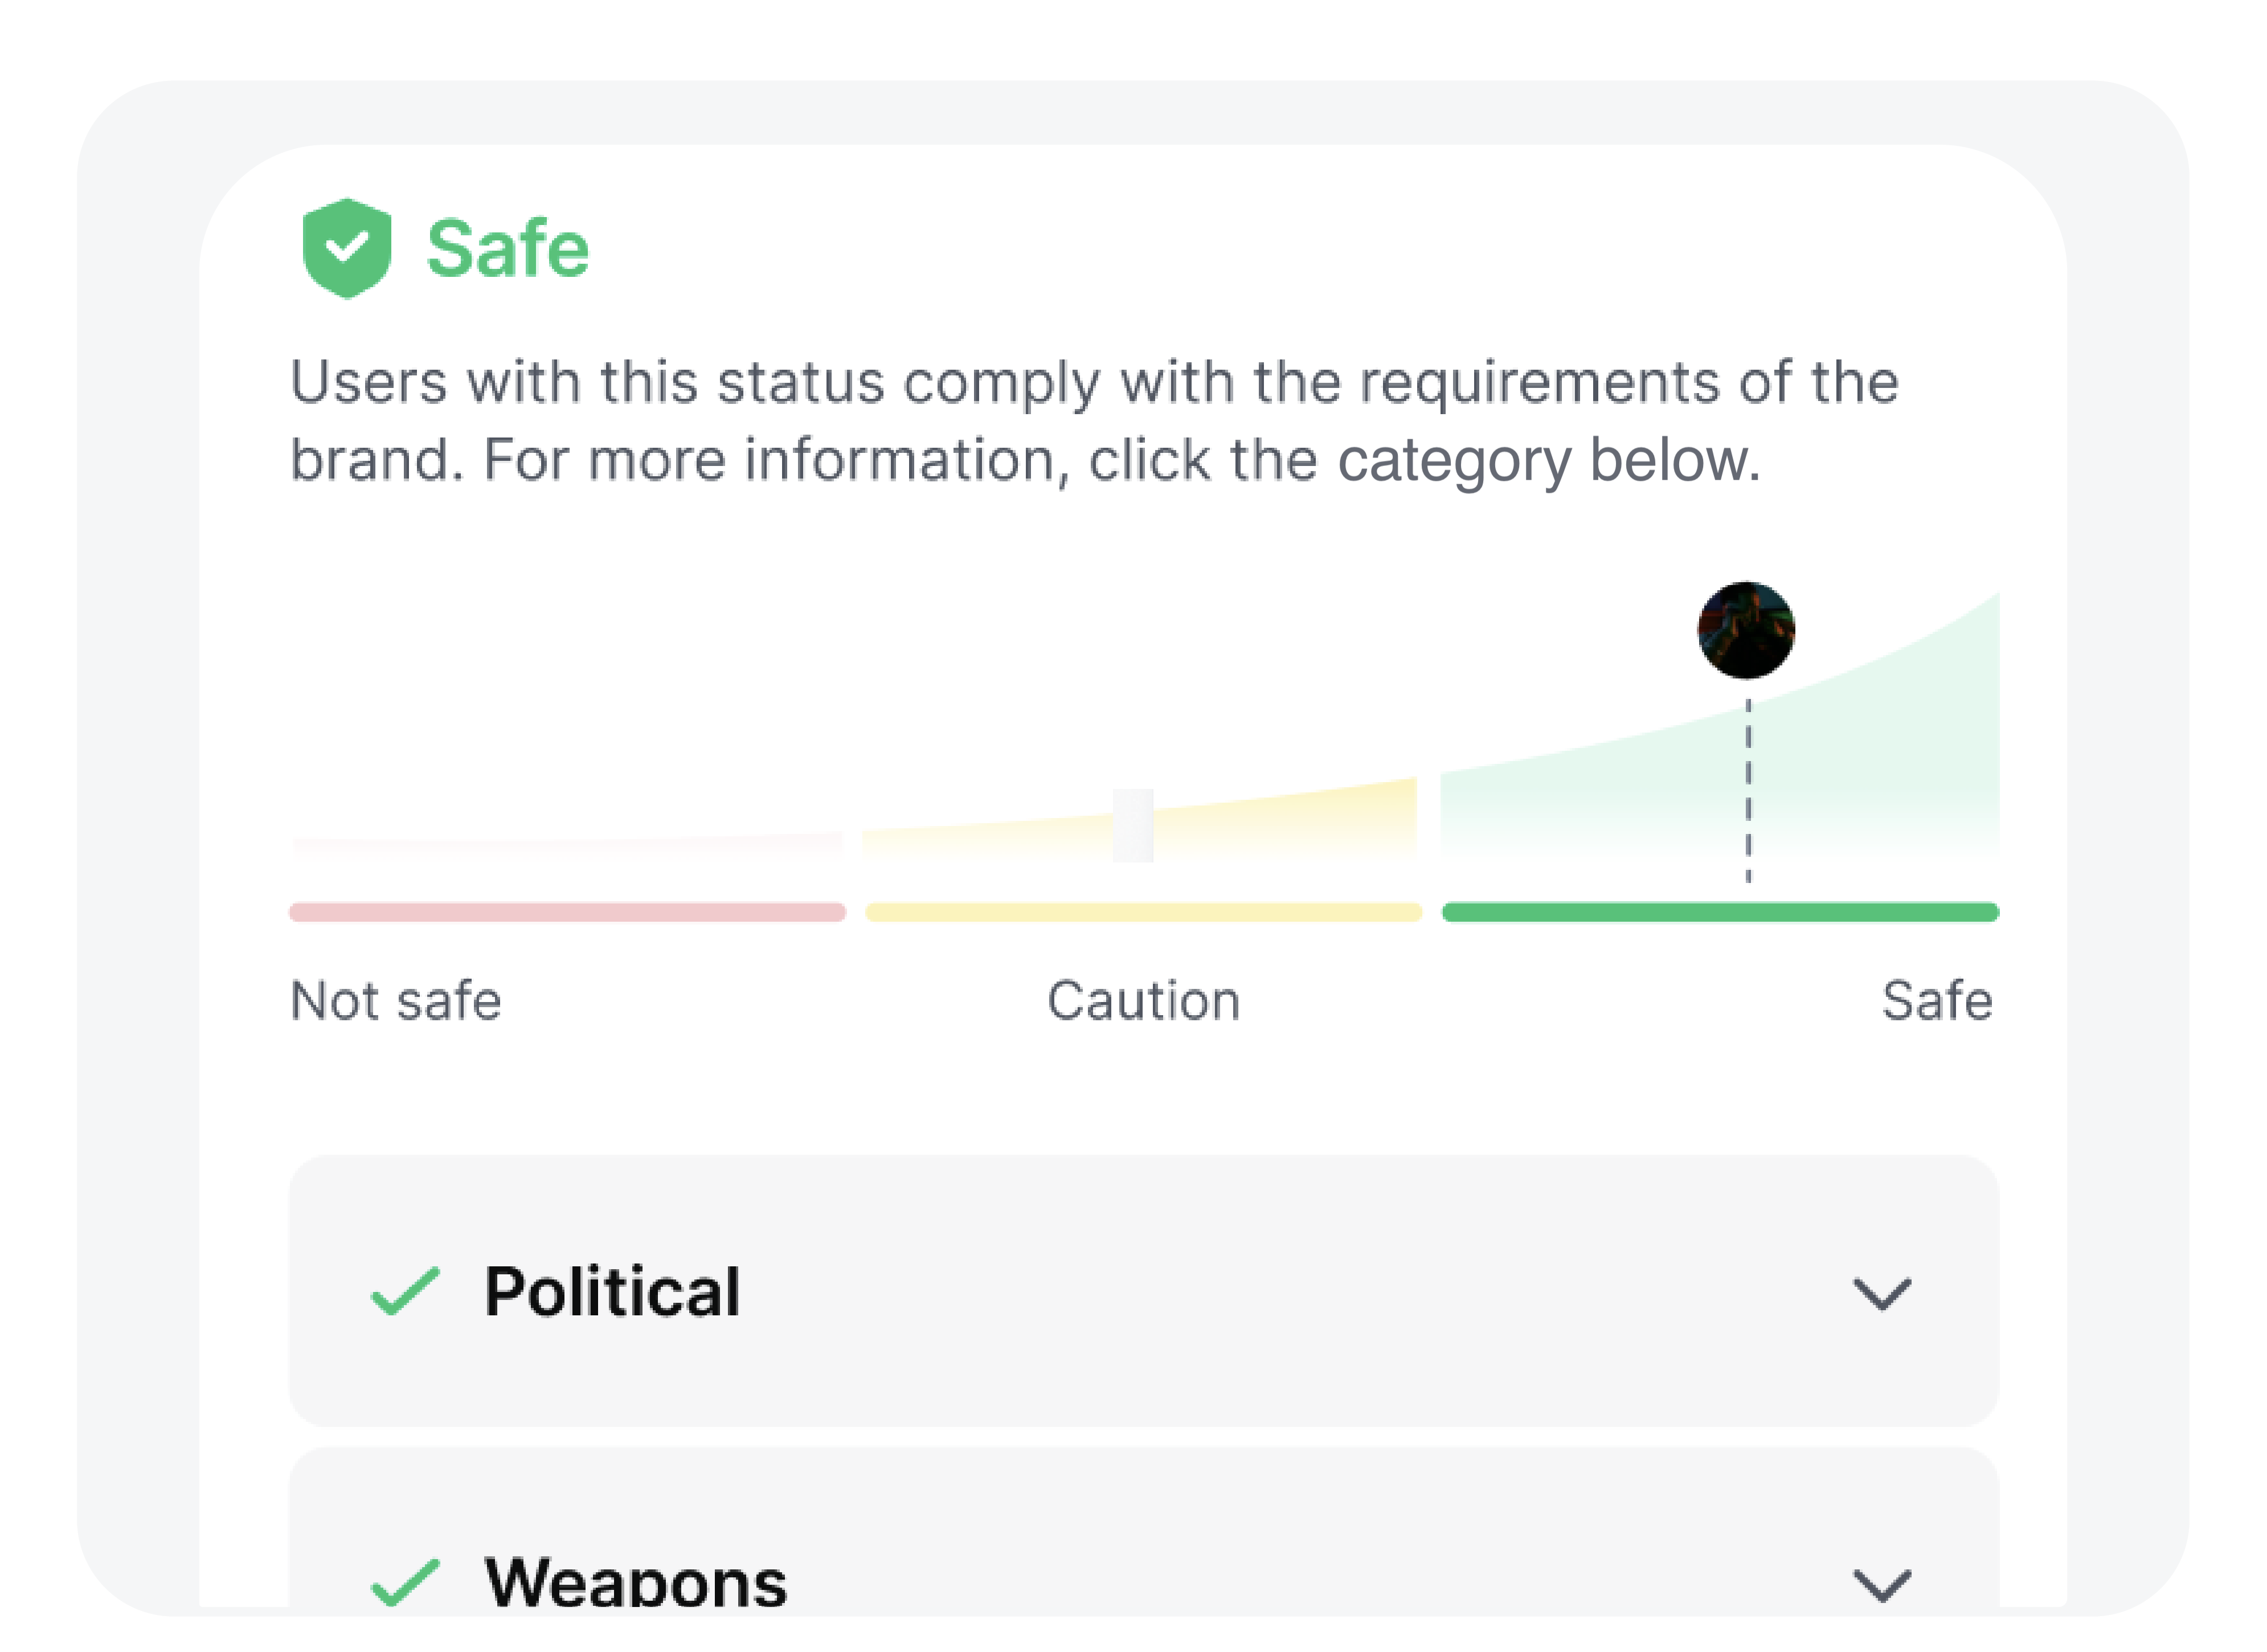Click the dashed marker line below the avatar

pyautogui.click(x=1748, y=790)
